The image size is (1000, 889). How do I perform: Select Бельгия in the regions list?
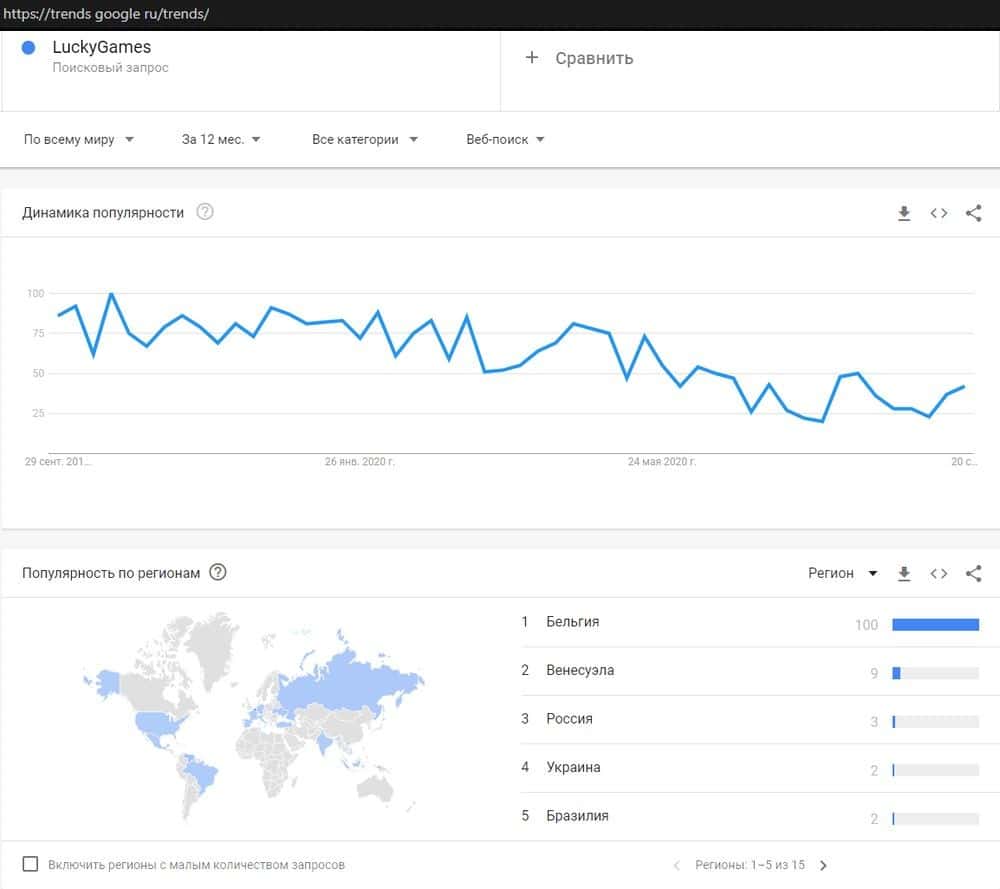pyautogui.click(x=573, y=622)
